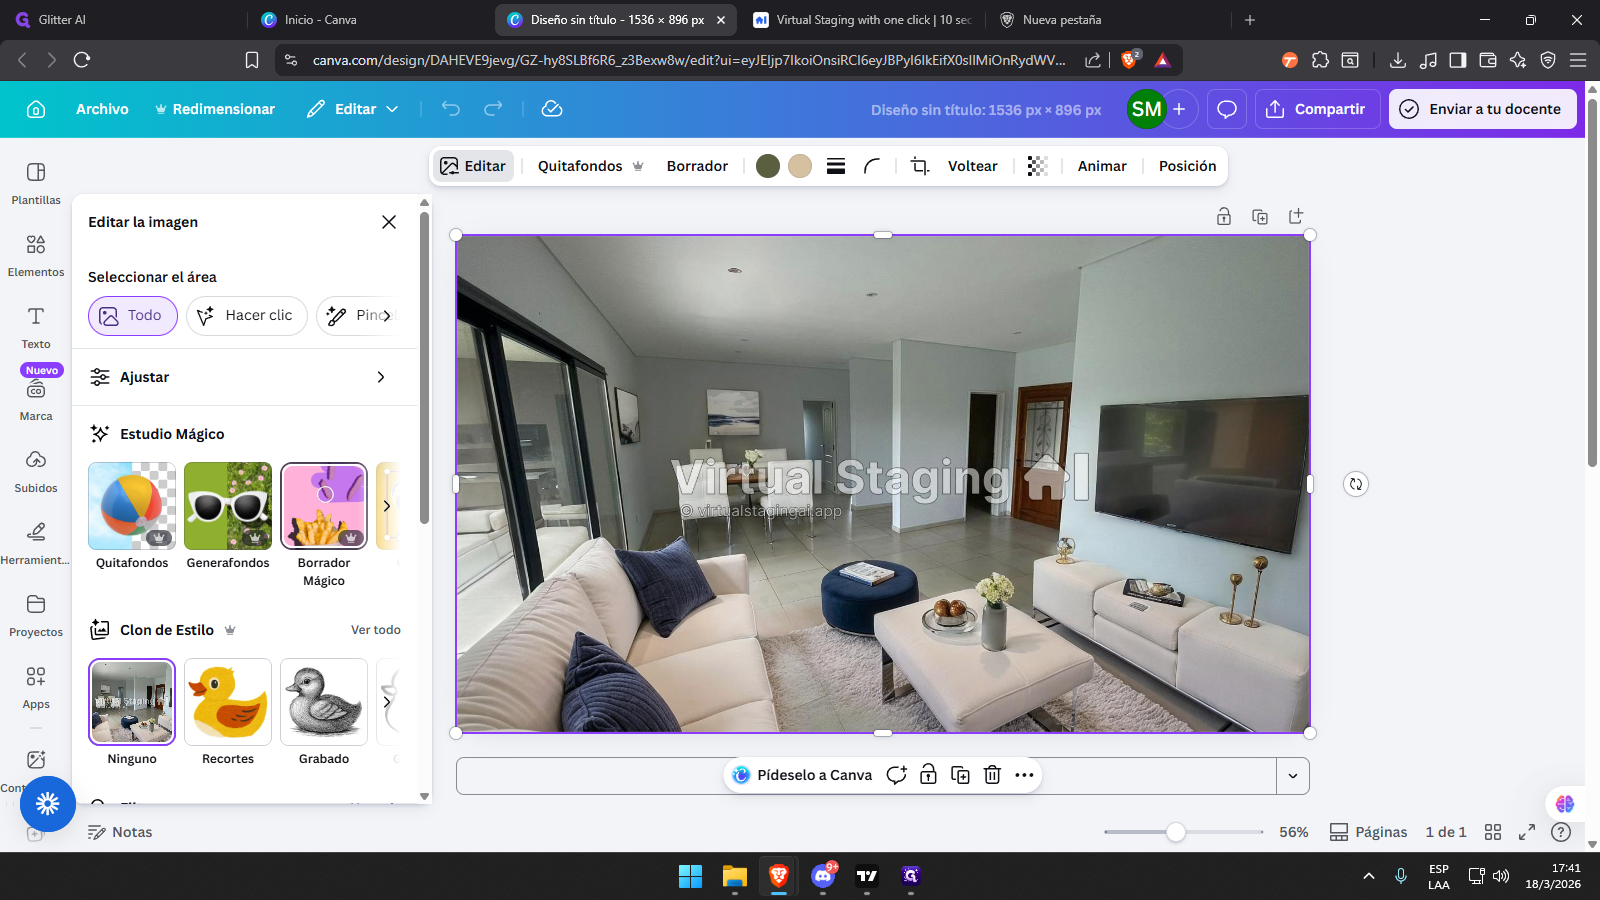This screenshot has width=1600, height=900.
Task: Expand the page notes chevron below canvas
Action: pos(1293,776)
